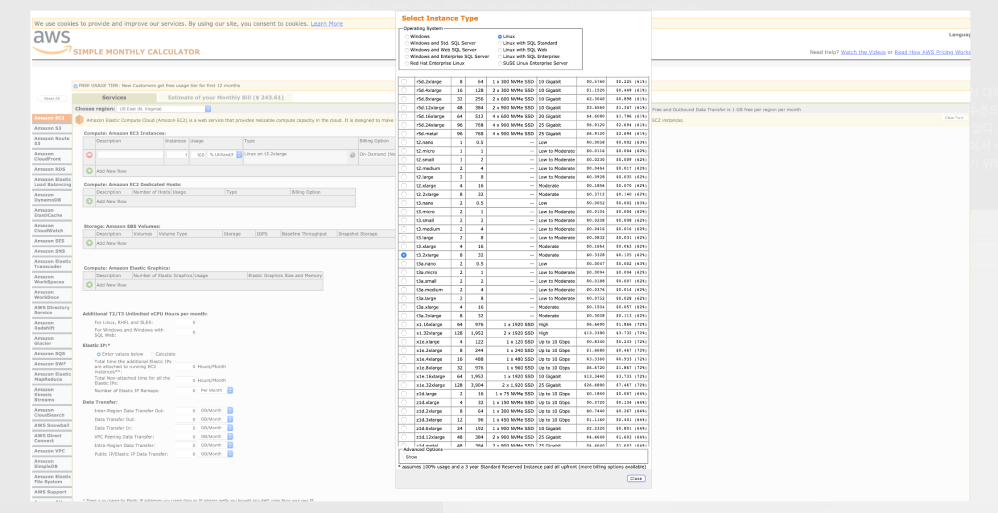Toggle the Free Usage Tier checkbox
The width and height of the screenshot is (998, 513).
[x=76, y=86]
